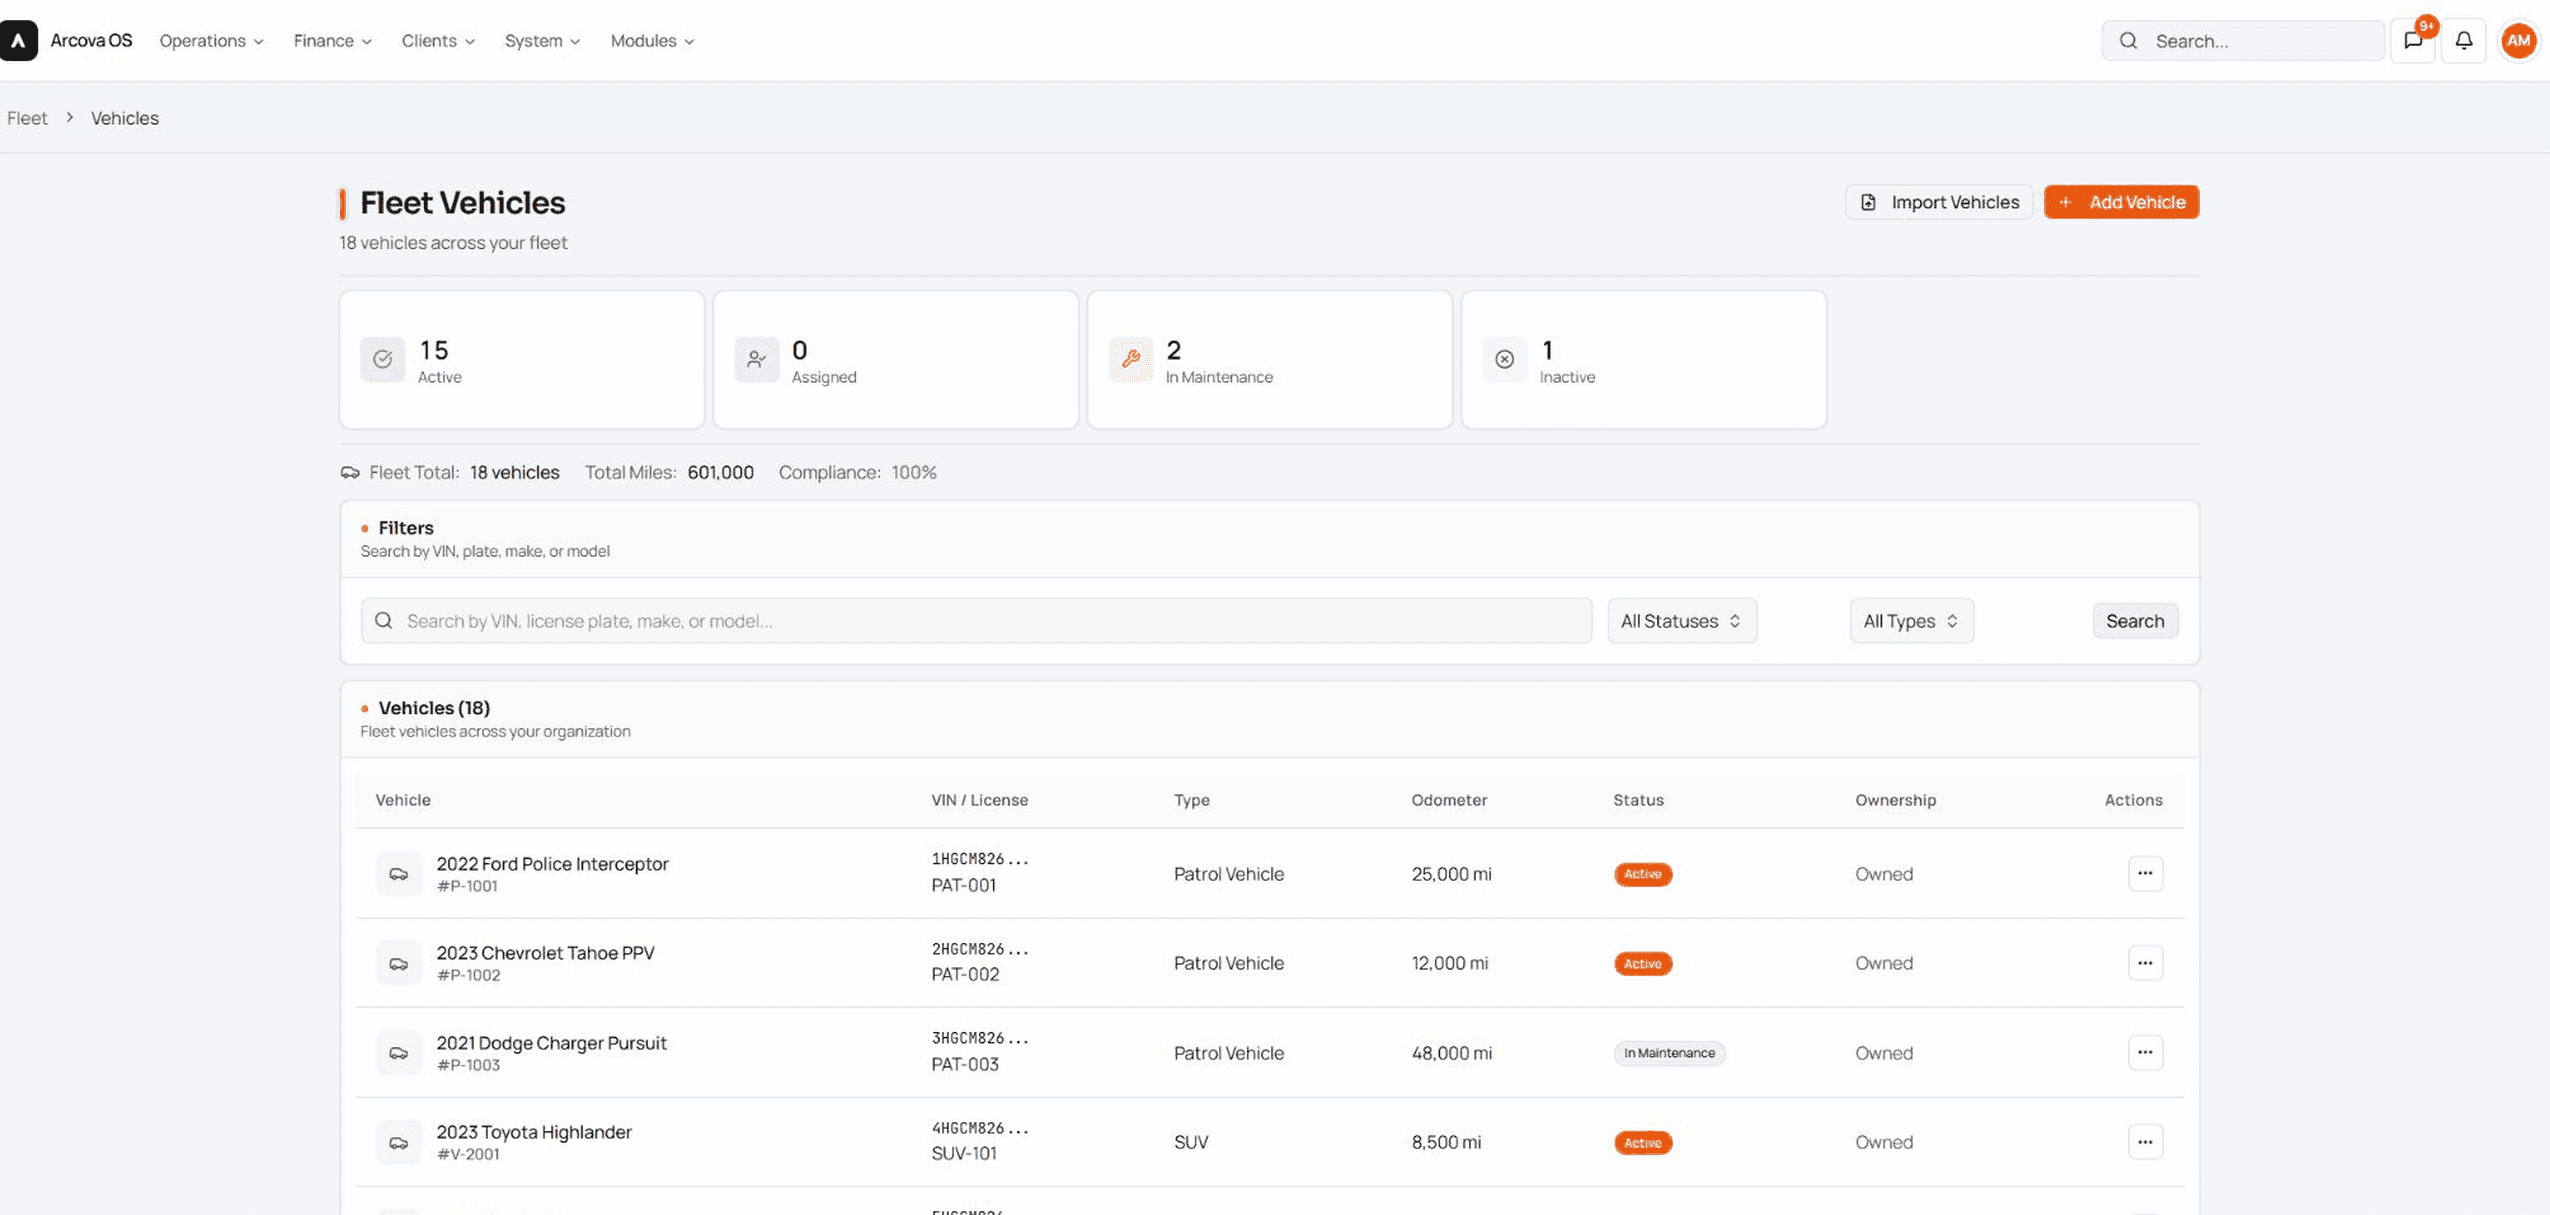Image resolution: width=2550 pixels, height=1215 pixels.
Task: Click the Inactive vehicles X icon
Action: [1505, 360]
